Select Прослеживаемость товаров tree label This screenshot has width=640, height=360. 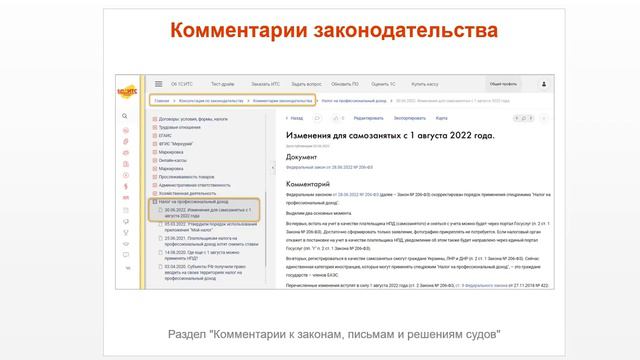(187, 177)
